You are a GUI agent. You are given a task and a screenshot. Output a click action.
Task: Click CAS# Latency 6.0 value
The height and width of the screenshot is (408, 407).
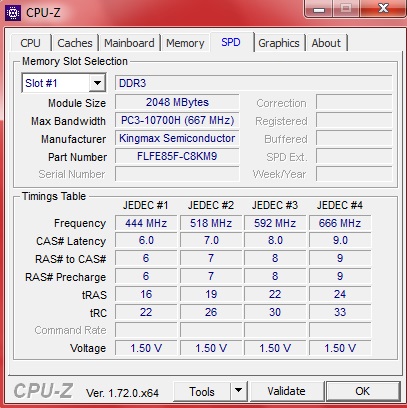coord(146,240)
